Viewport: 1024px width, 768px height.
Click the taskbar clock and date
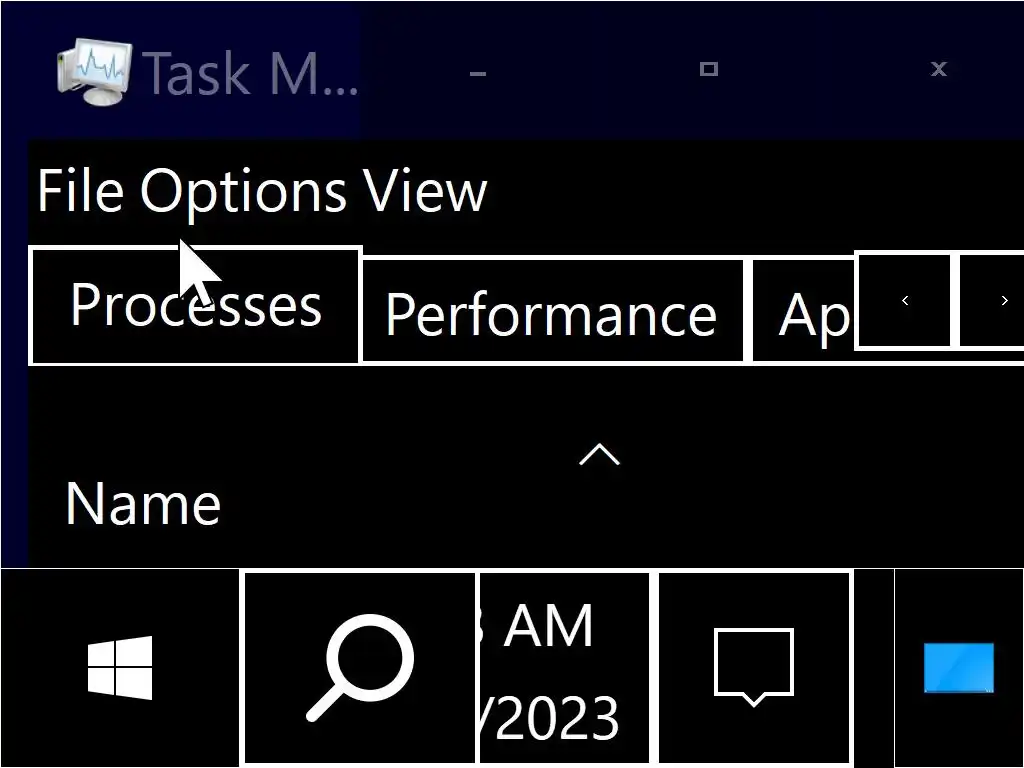tap(565, 669)
